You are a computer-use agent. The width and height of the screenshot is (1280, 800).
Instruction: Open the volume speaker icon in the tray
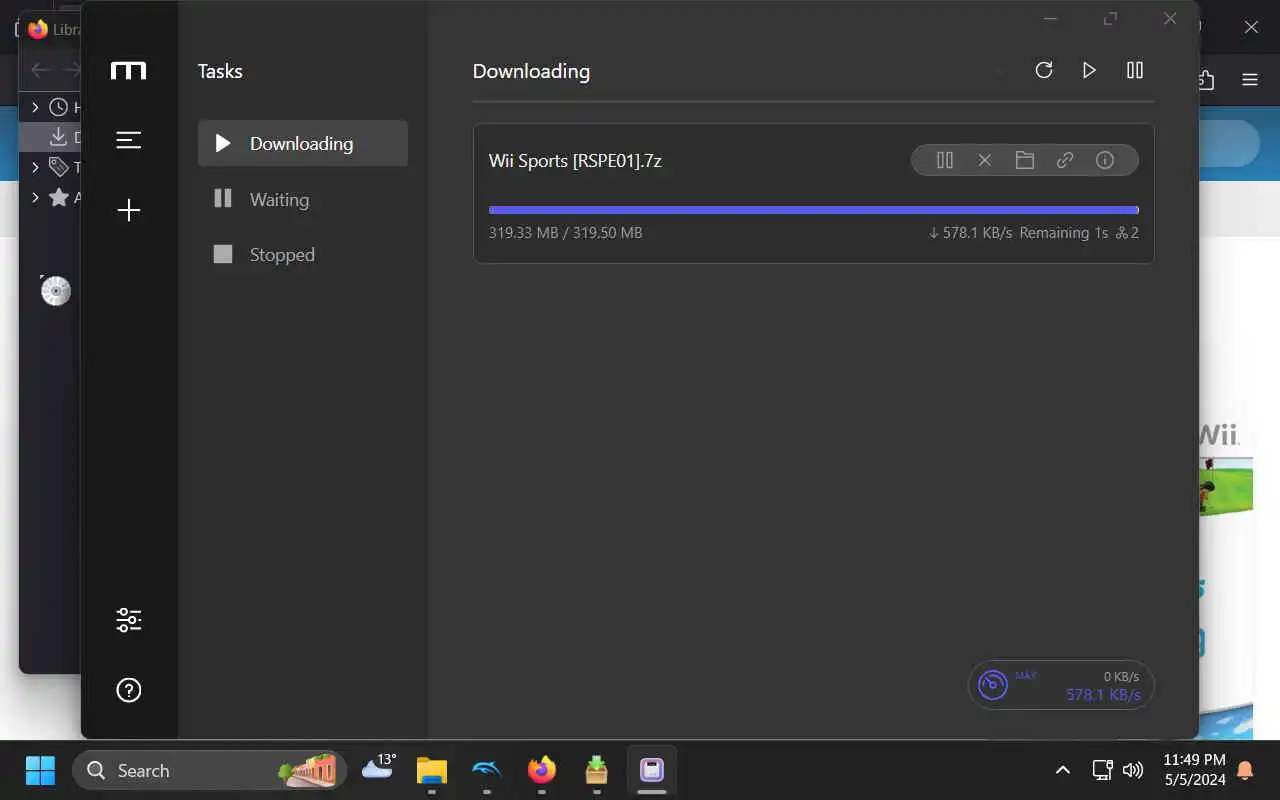1132,770
